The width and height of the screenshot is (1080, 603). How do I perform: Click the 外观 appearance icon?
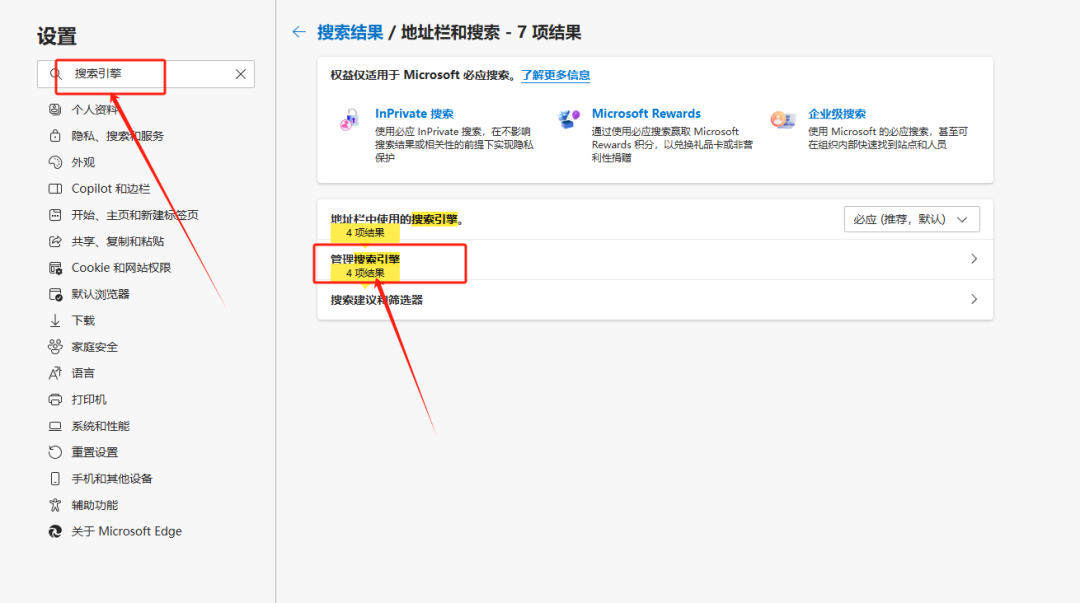55,162
